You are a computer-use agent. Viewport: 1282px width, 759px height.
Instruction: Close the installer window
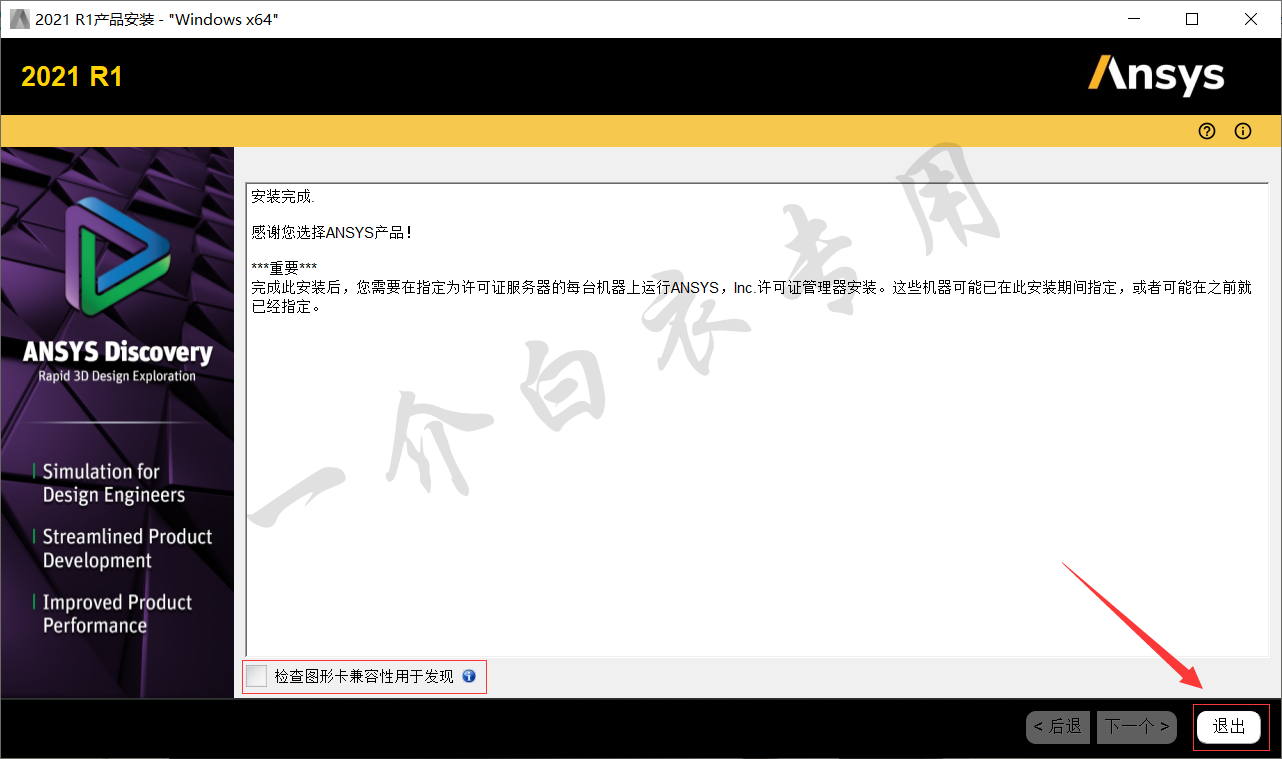point(1251,19)
